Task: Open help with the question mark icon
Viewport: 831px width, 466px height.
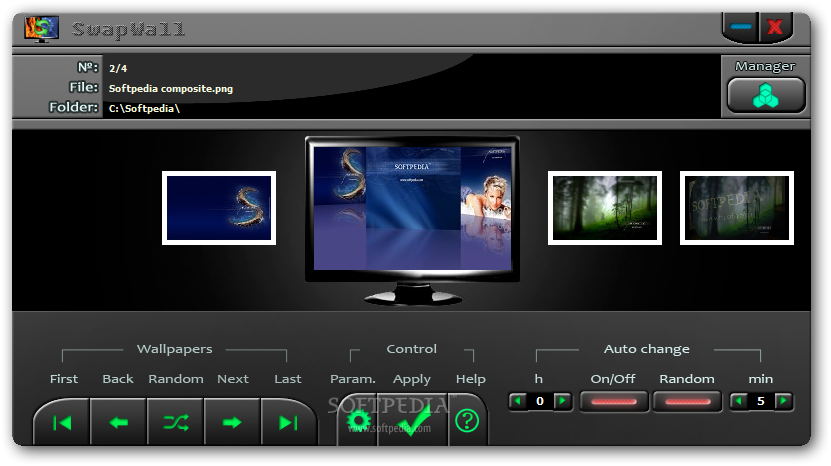Action: (x=467, y=421)
